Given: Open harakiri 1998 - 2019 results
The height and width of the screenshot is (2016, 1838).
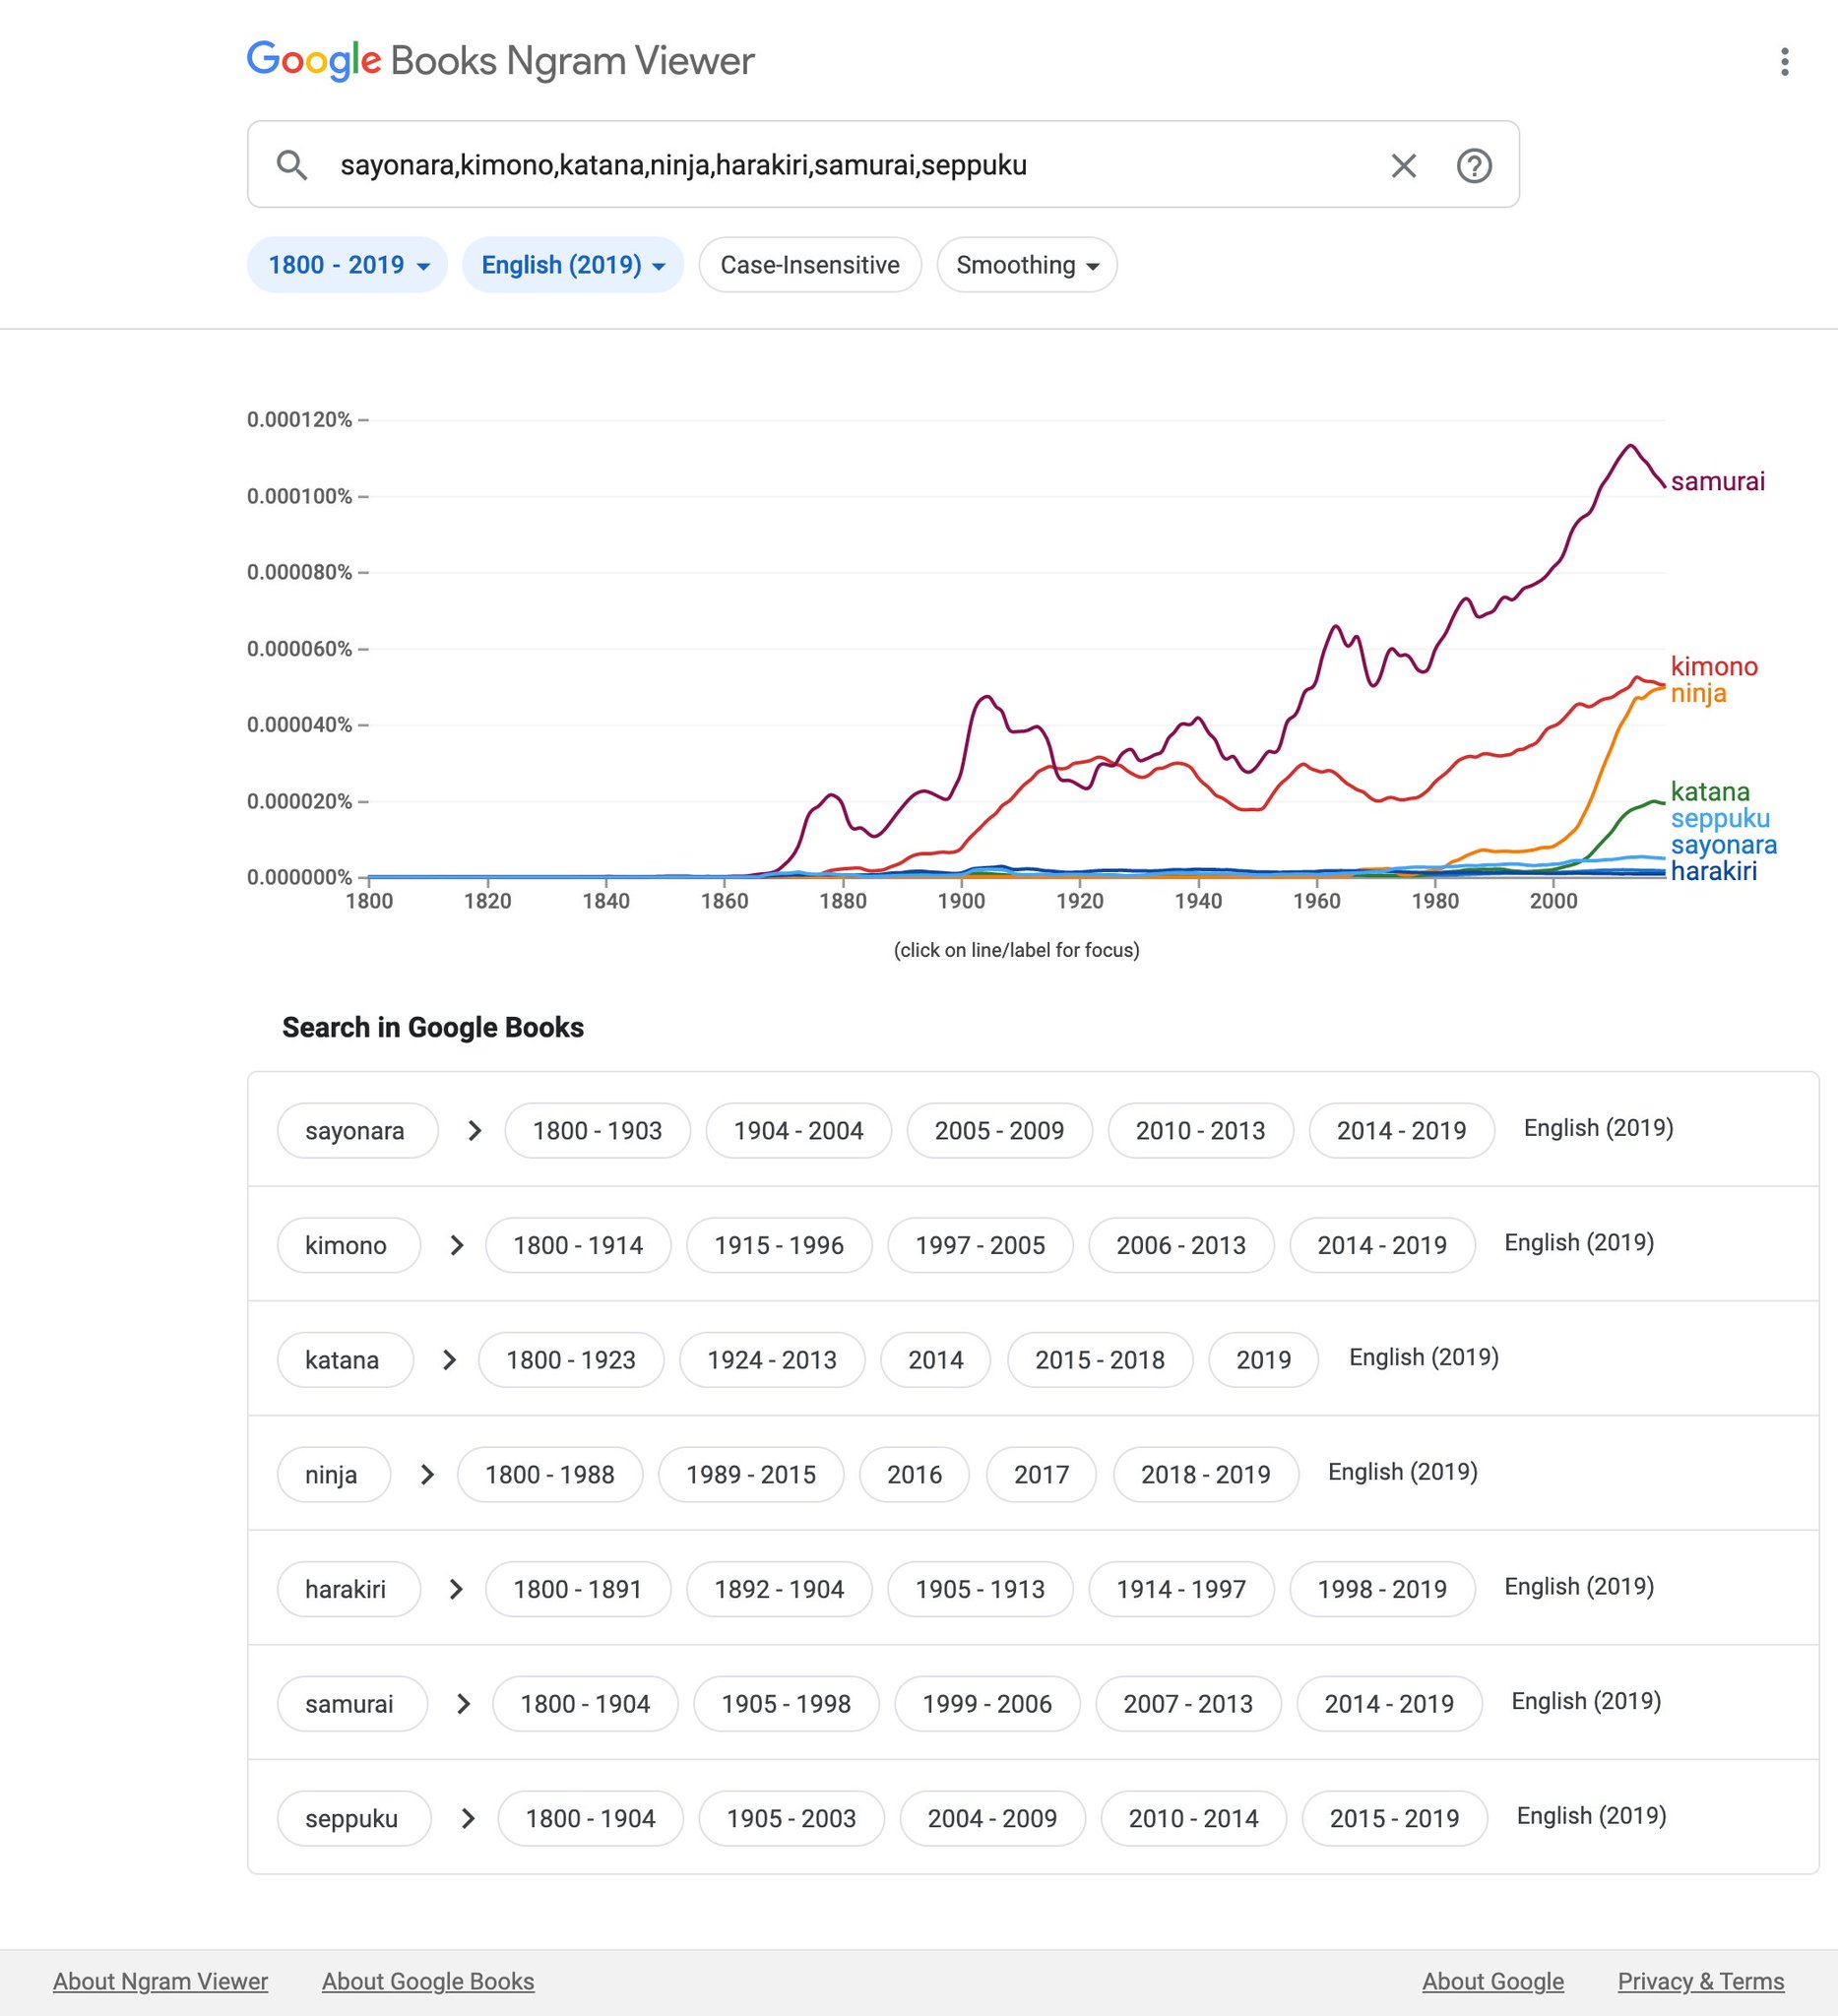Looking at the screenshot, I should pyautogui.click(x=1382, y=1589).
